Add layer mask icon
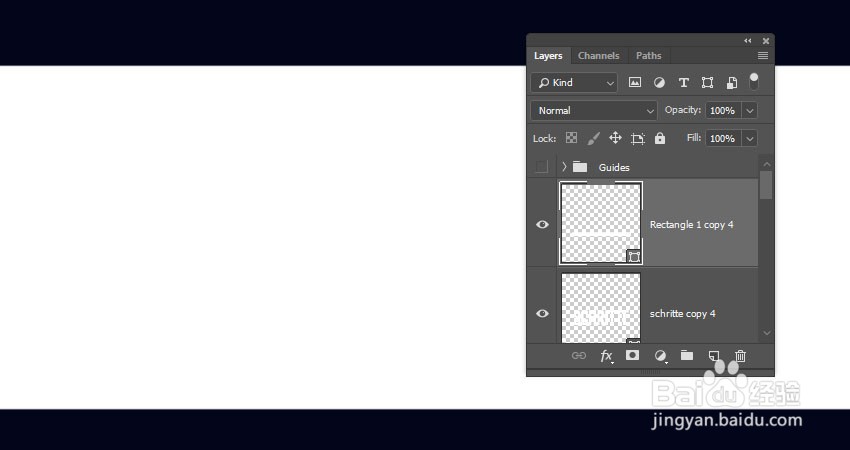The width and height of the screenshot is (850, 450). click(x=633, y=355)
